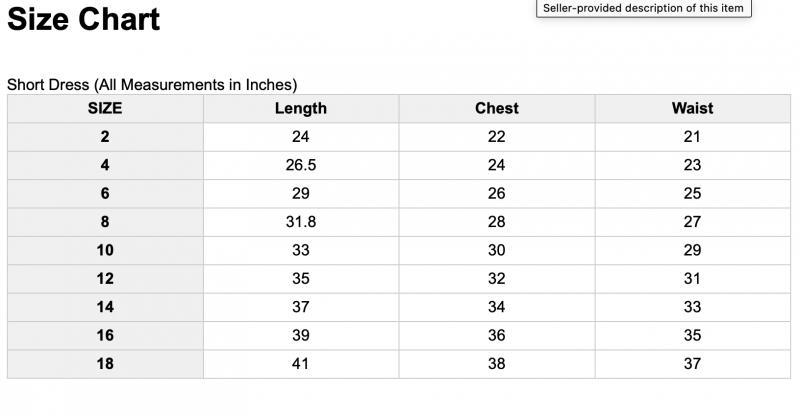This screenshot has height=416, width=800.
Task: Click waist value 21 for size 2
Action: click(692, 137)
